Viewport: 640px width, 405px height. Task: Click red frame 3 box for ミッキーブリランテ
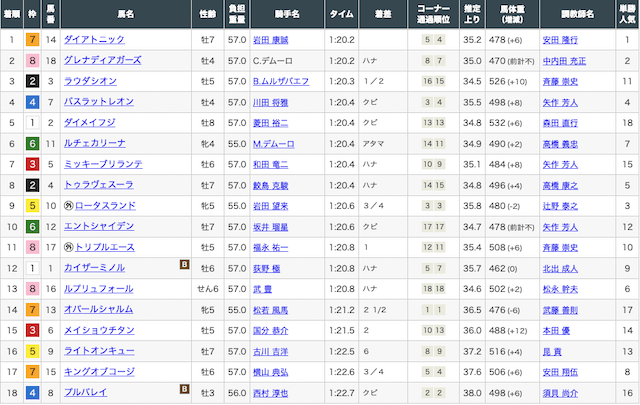pos(32,164)
